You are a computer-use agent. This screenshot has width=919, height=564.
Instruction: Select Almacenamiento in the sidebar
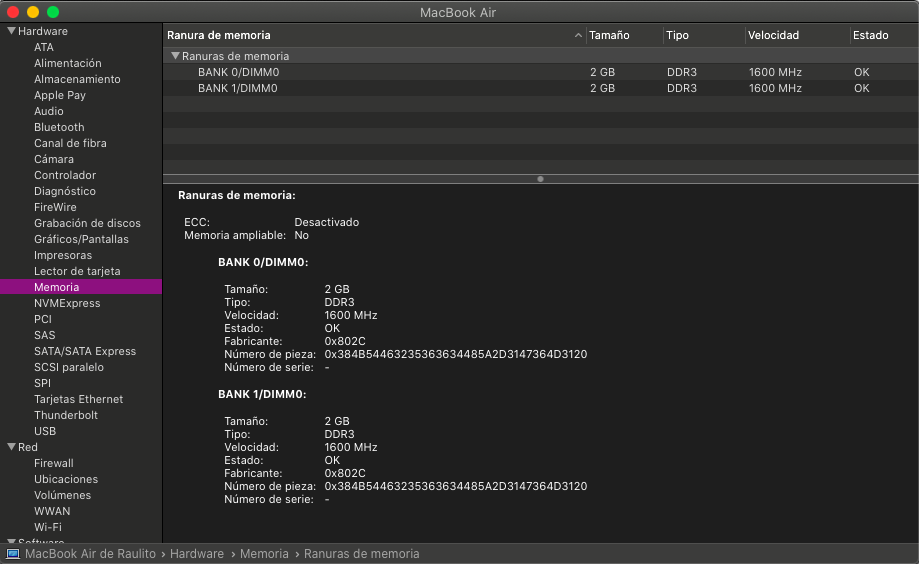[77, 79]
